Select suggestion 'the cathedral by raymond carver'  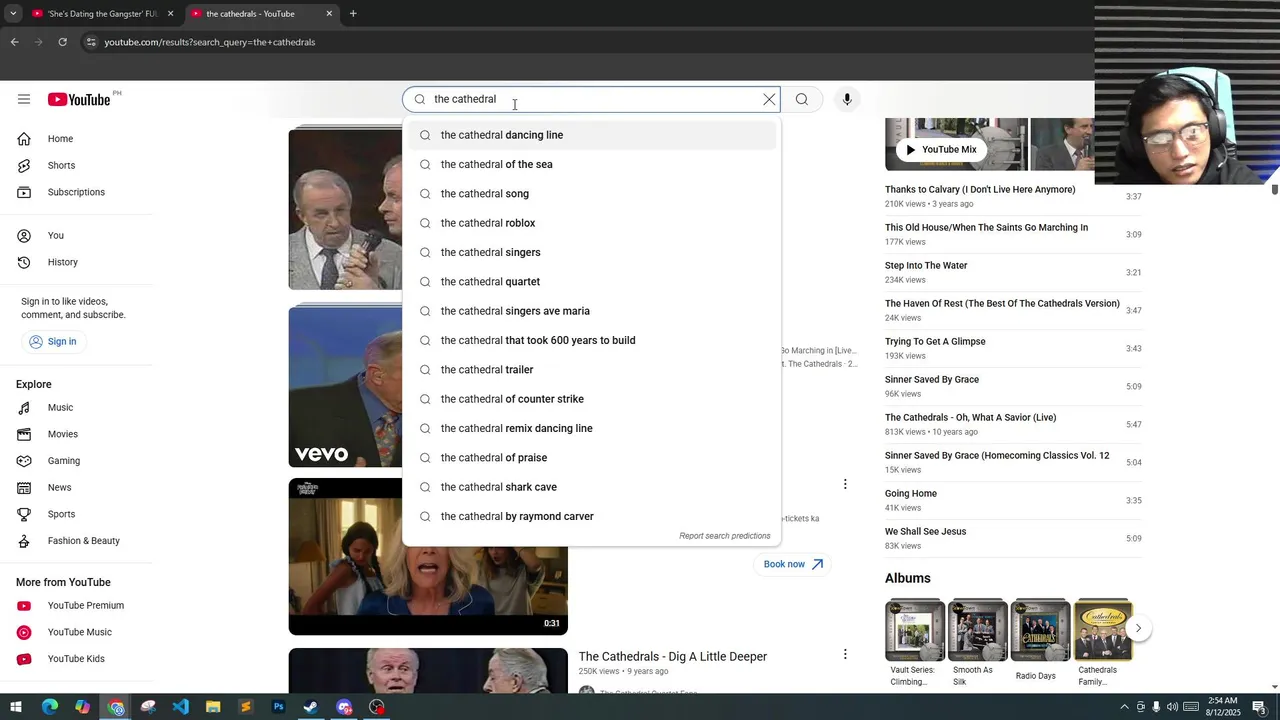point(591,516)
